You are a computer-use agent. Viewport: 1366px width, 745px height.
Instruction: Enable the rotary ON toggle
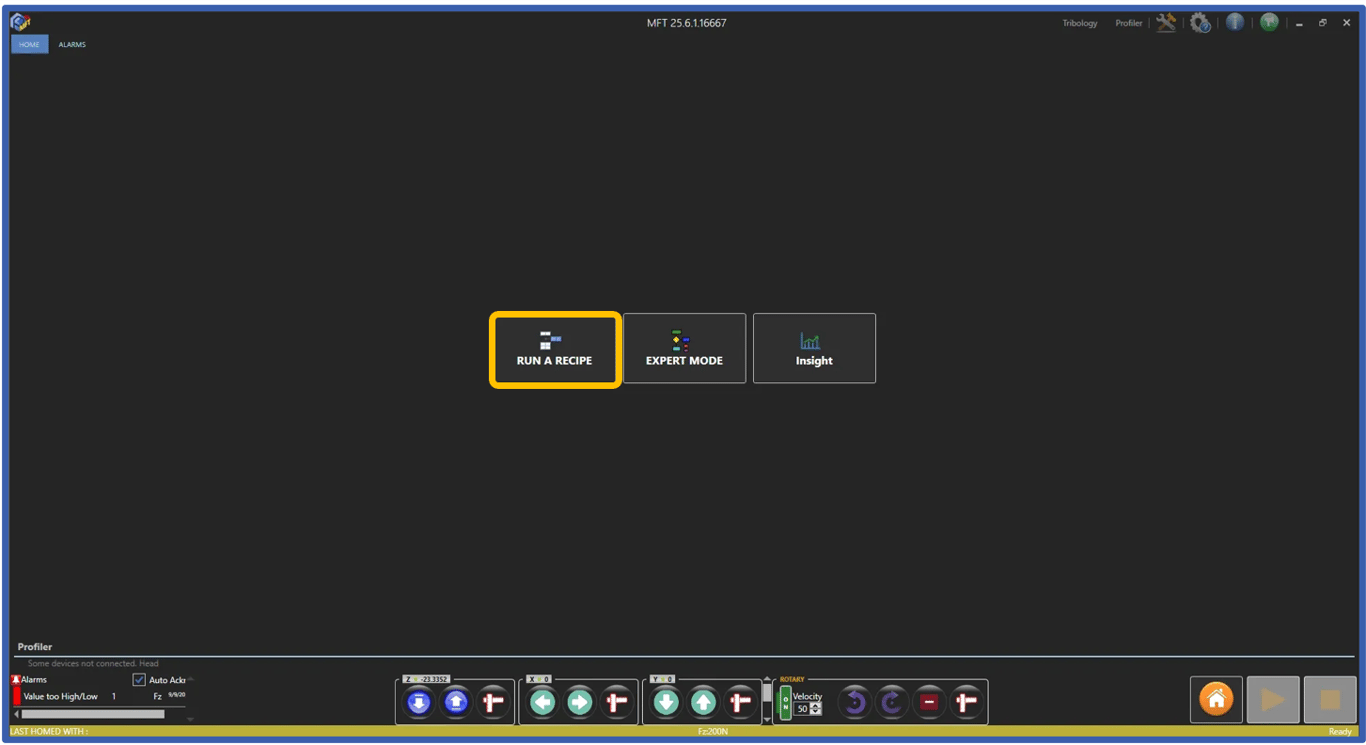coord(785,701)
